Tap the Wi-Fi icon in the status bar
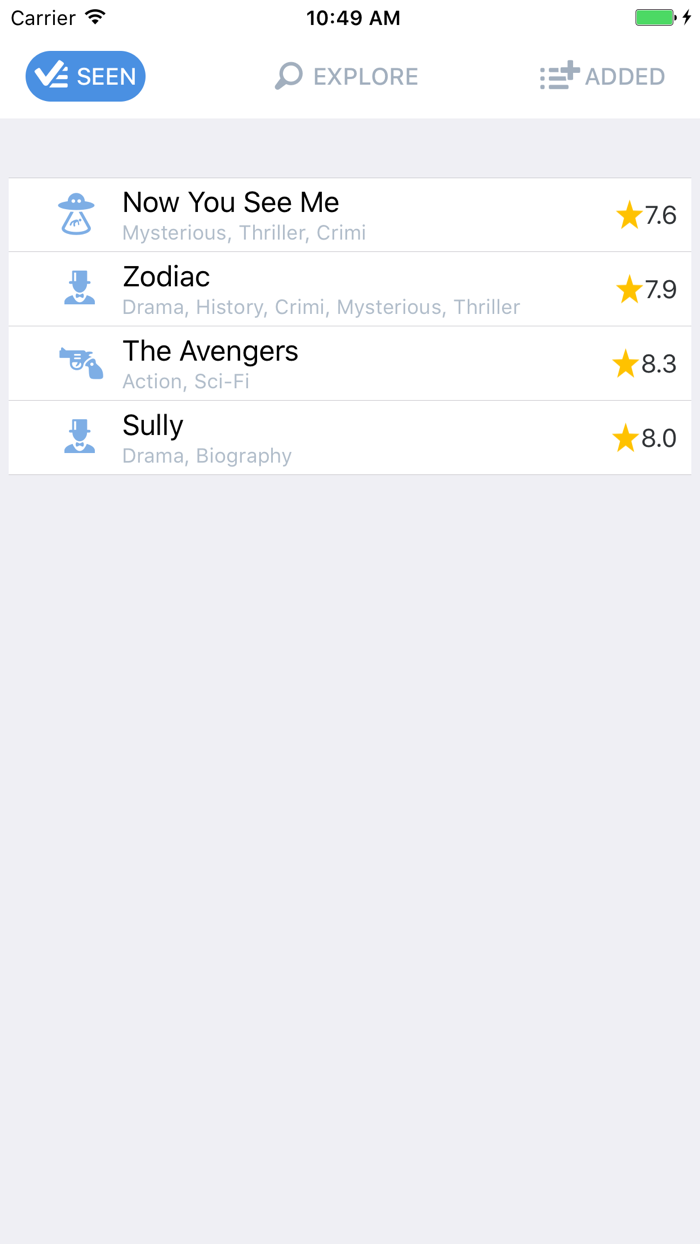This screenshot has width=700, height=1244. tap(94, 16)
